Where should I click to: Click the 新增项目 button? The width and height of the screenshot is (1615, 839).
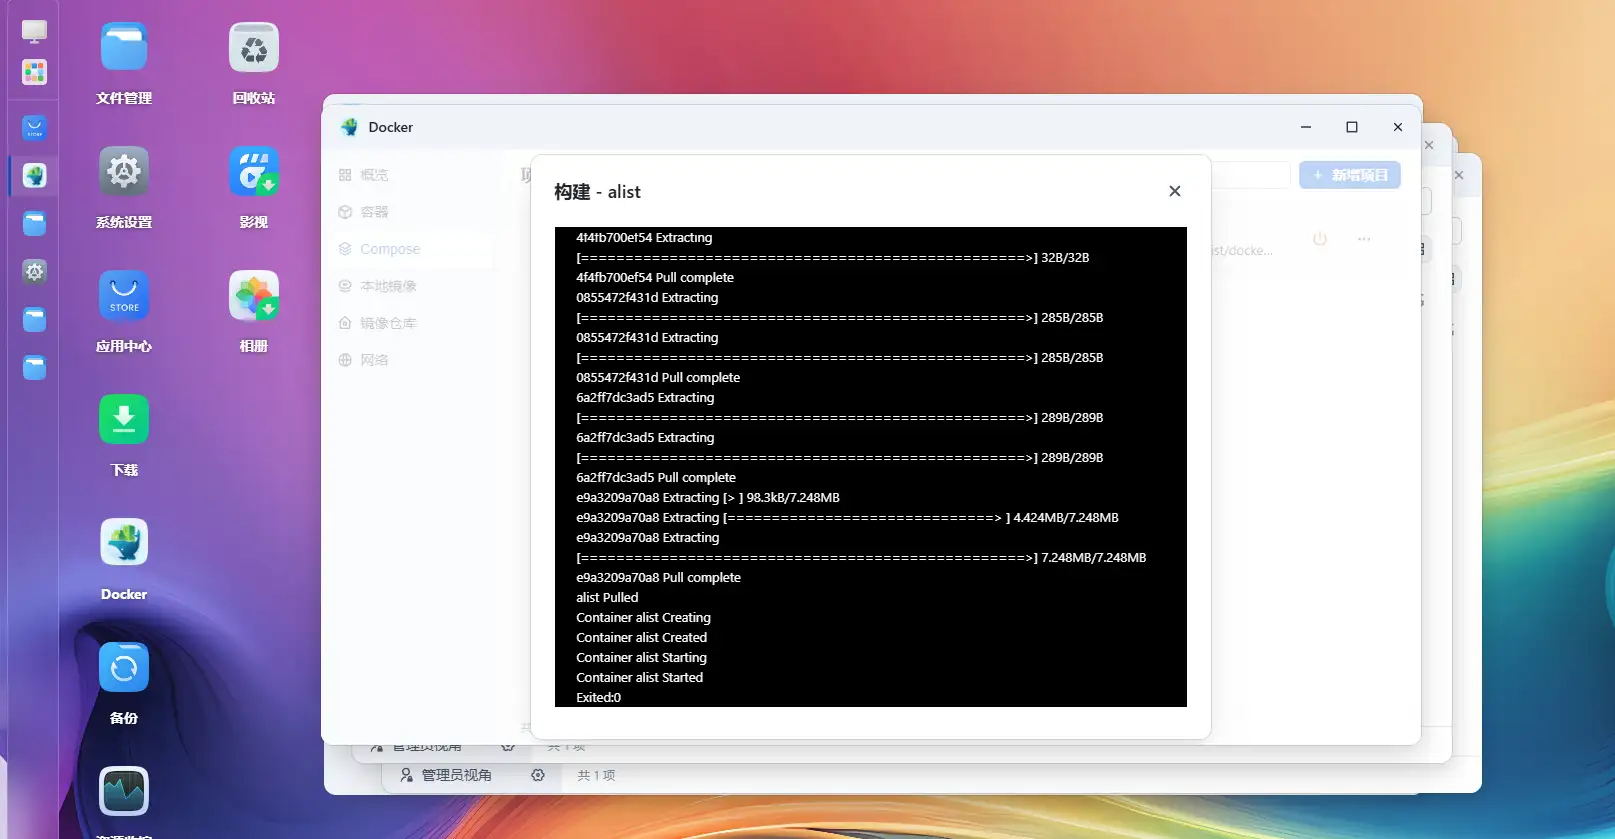tap(1349, 175)
